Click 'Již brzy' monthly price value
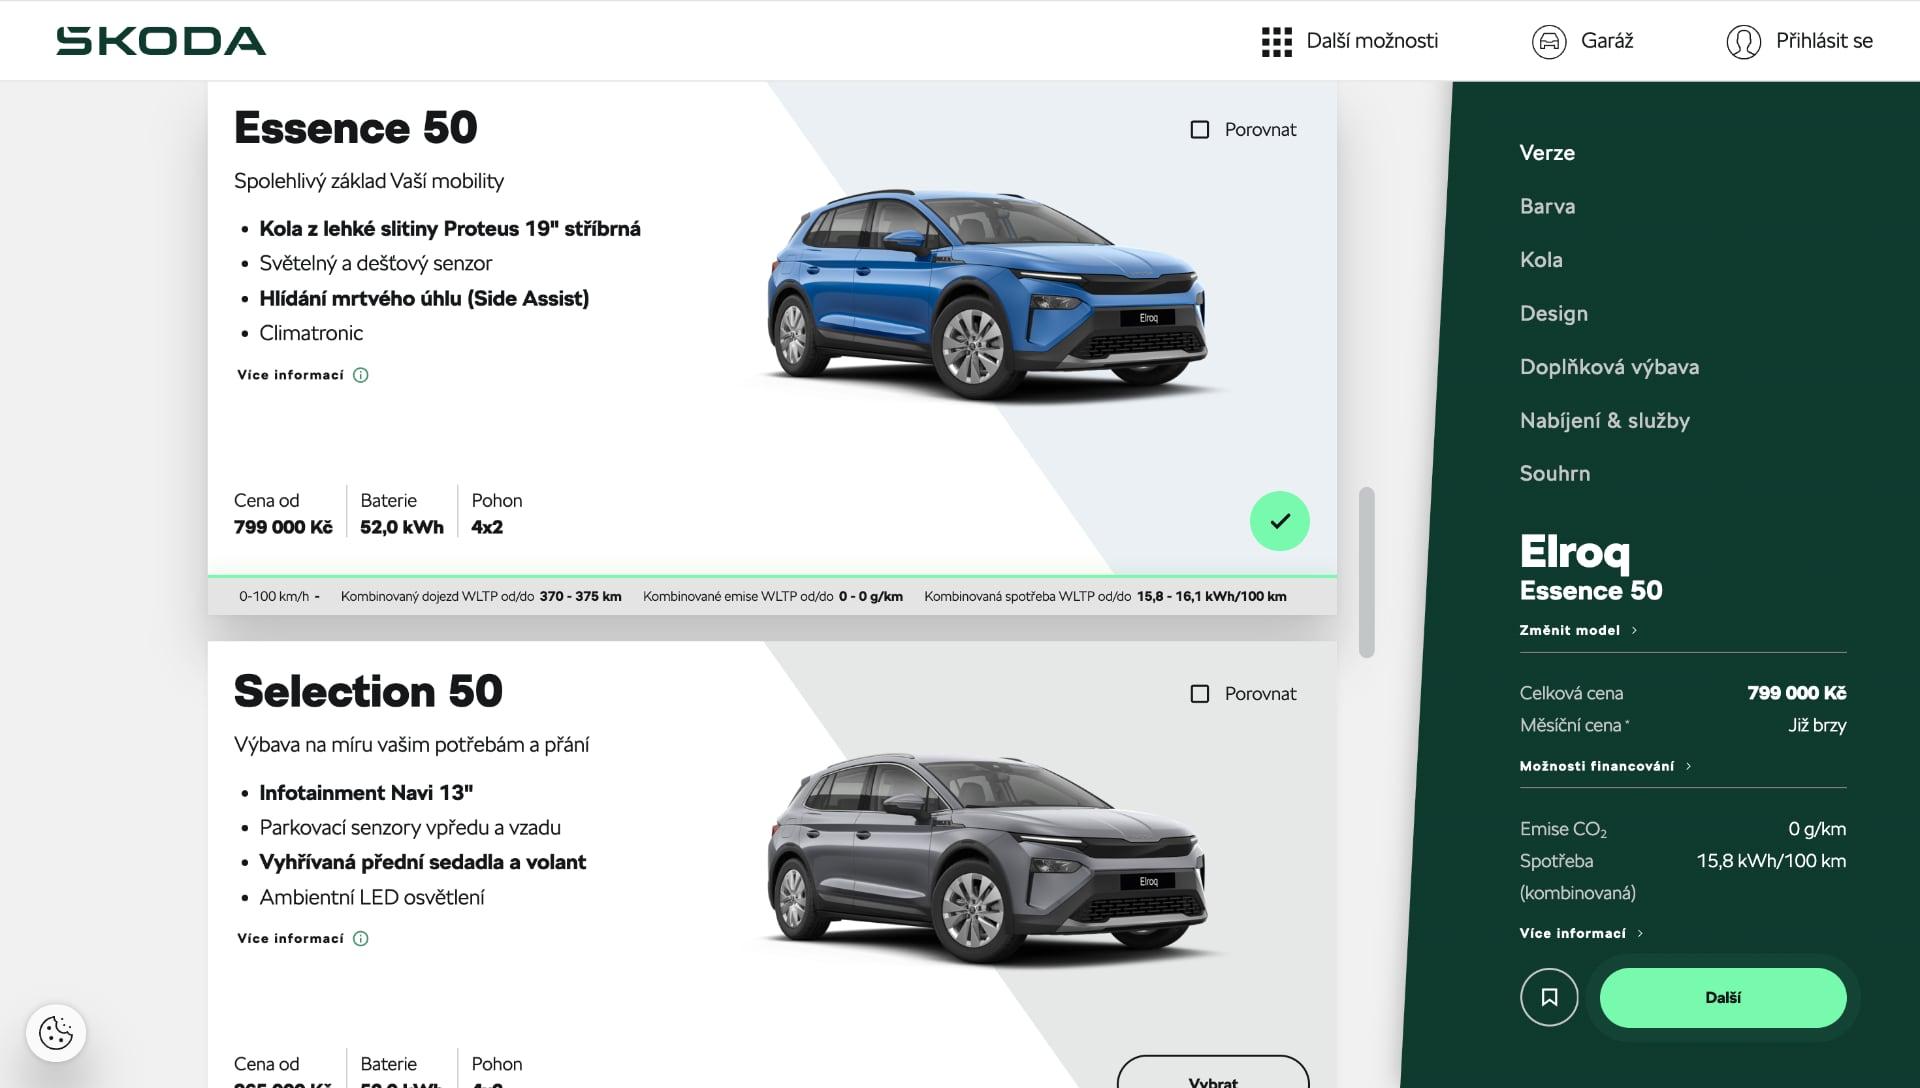Image resolution: width=1920 pixels, height=1088 pixels. 1817,725
